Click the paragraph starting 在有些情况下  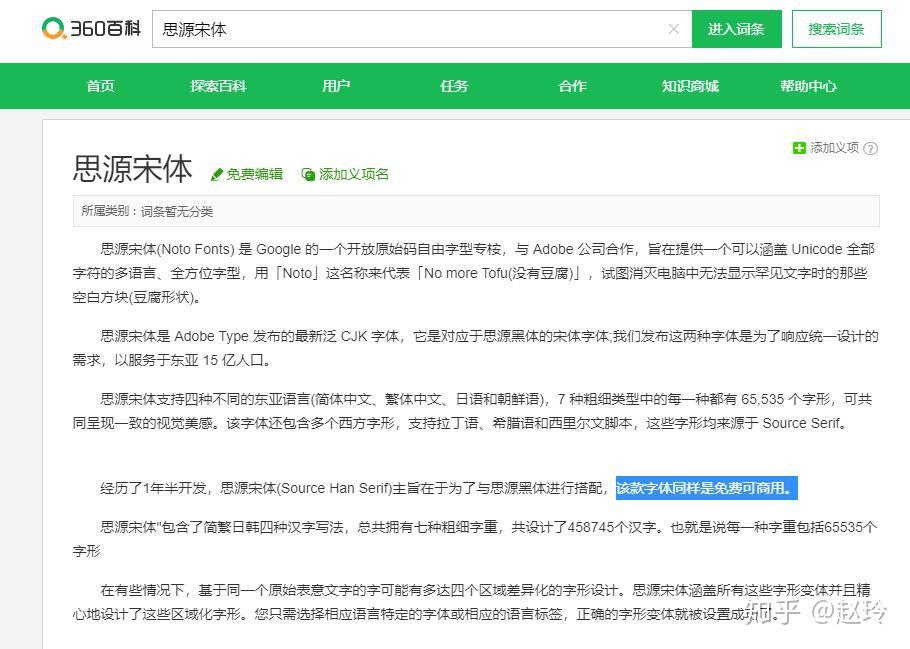(x=471, y=602)
